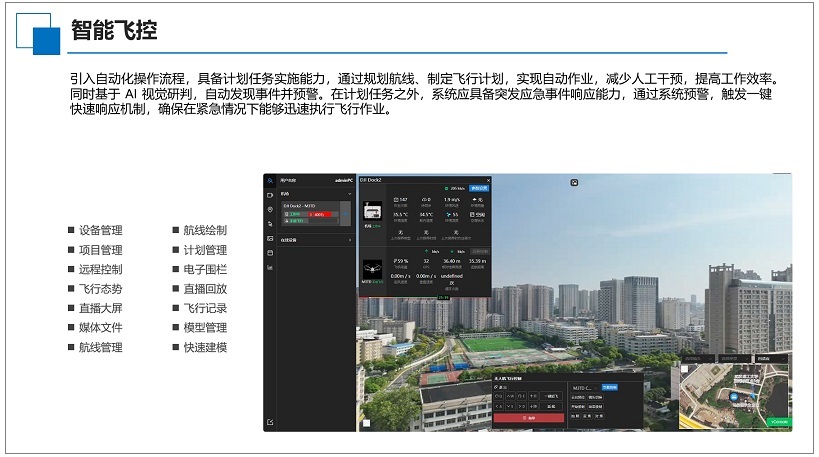819x457 pixels.
Task: Click the export icon at sidebar bottom
Action: [x=270, y=422]
